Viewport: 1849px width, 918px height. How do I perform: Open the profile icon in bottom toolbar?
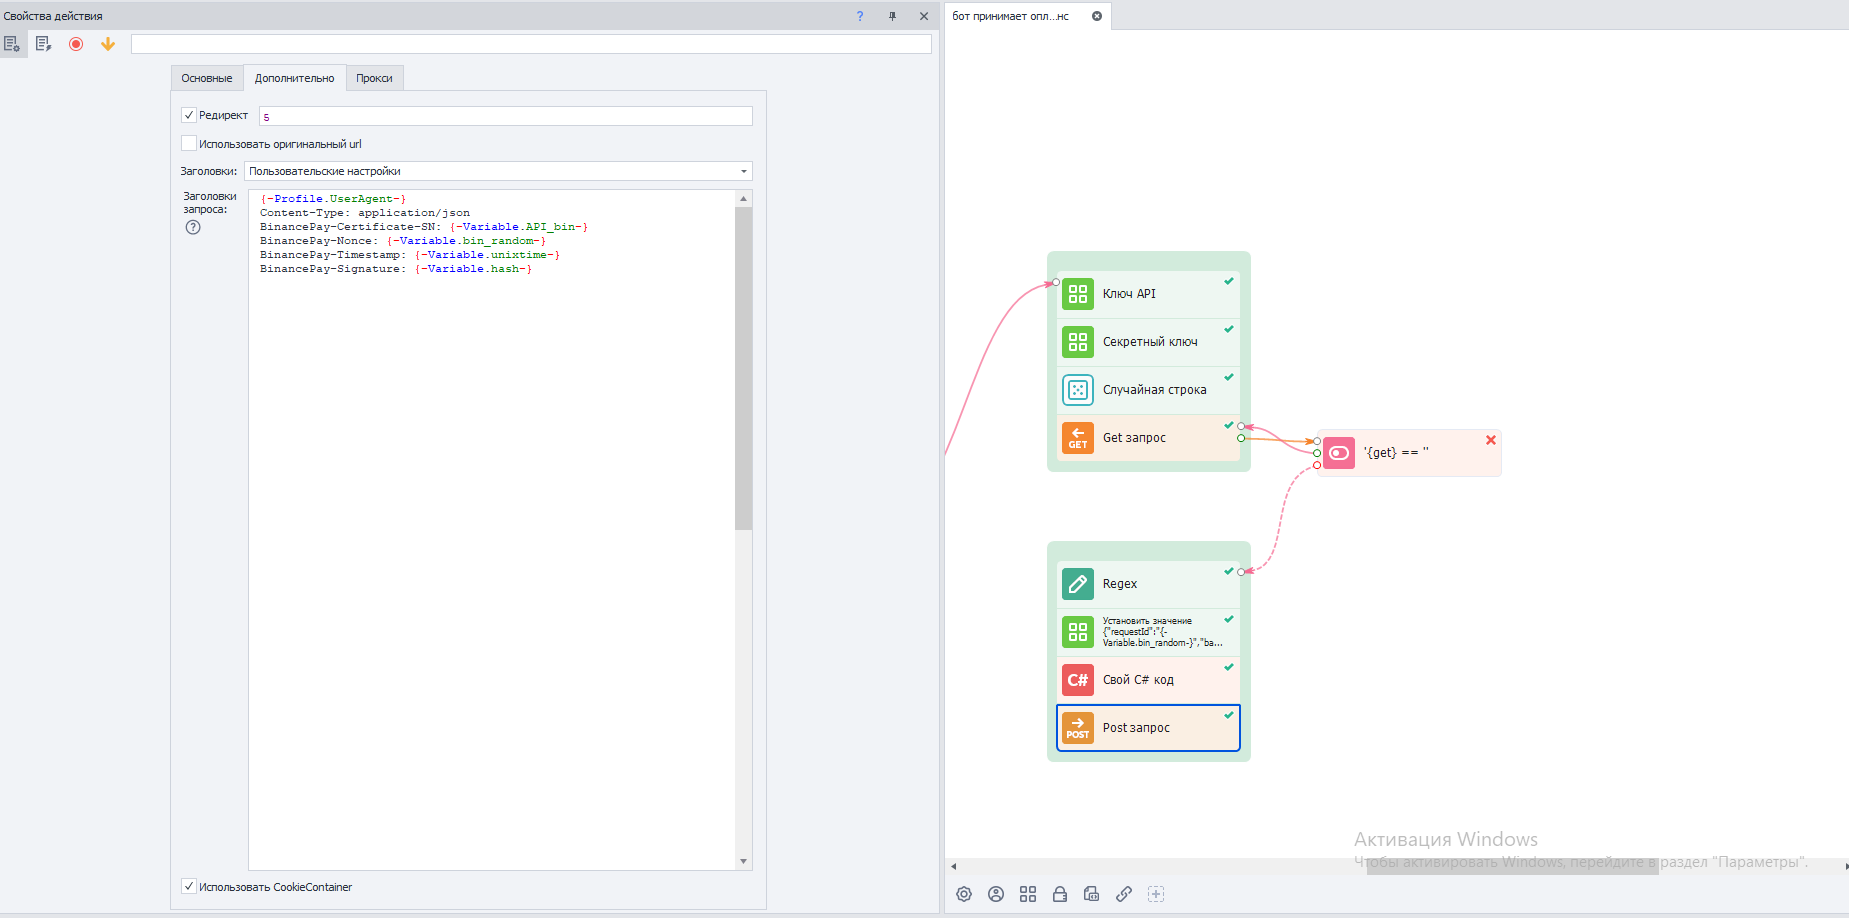click(996, 894)
